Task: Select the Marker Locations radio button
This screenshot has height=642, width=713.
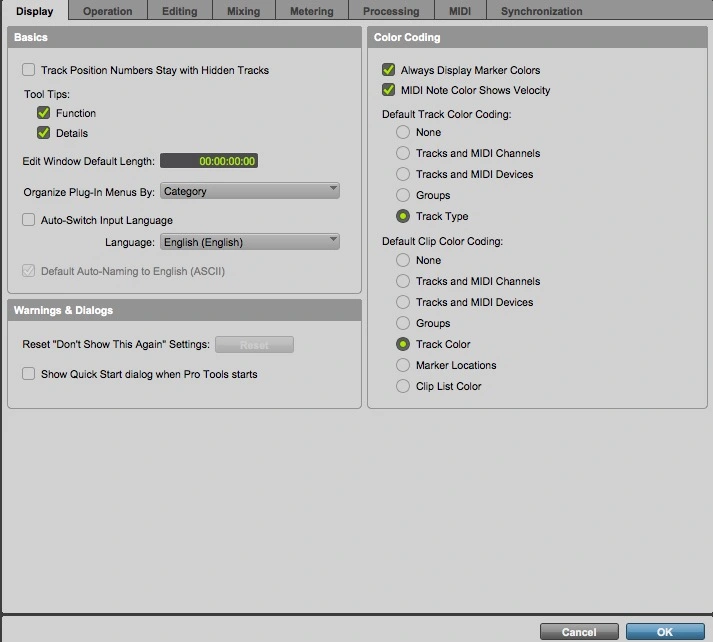Action: (403, 365)
